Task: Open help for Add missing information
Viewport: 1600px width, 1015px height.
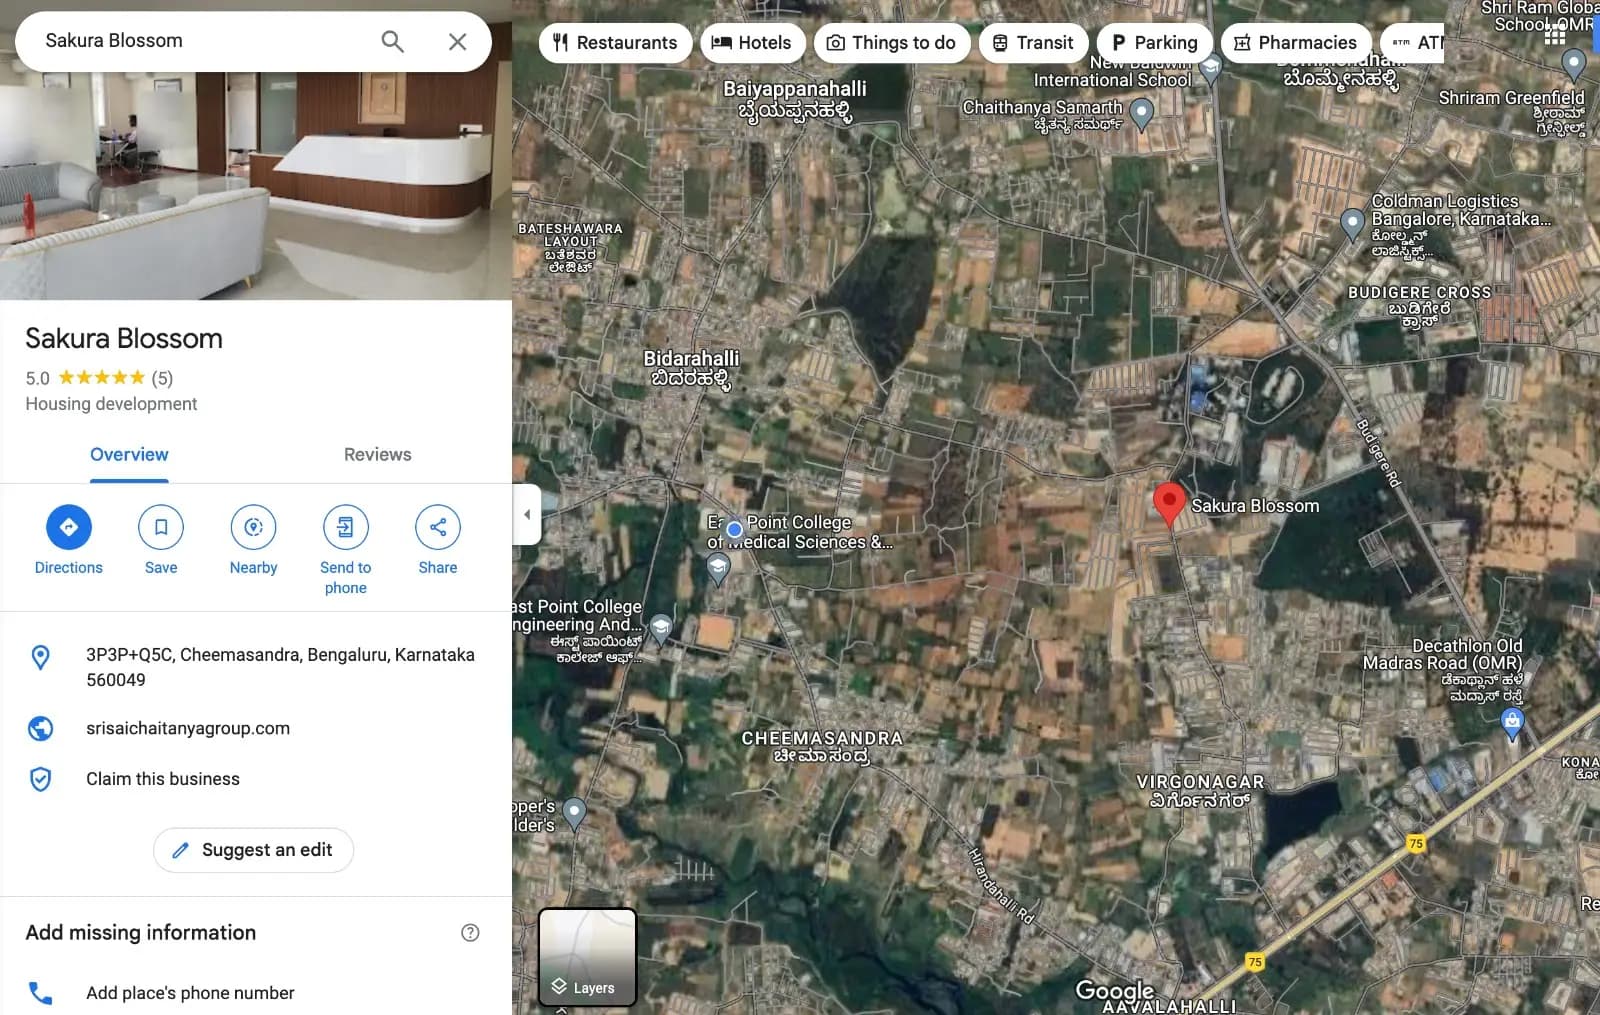Action: 470,932
